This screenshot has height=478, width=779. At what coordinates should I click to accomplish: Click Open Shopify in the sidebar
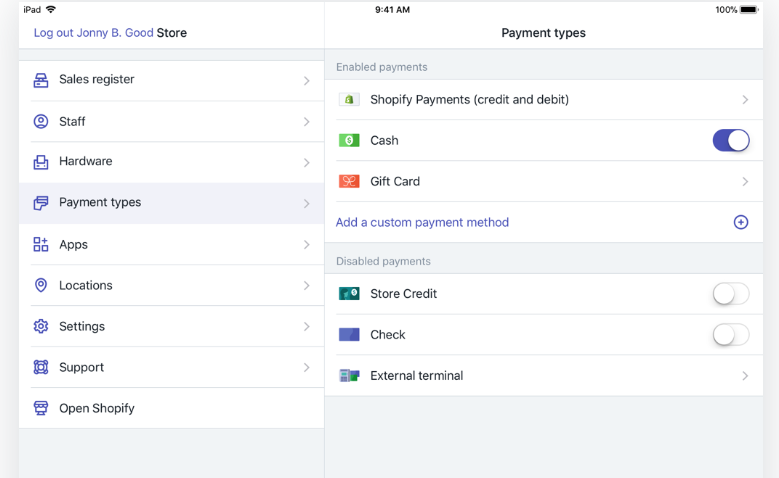coord(171,408)
